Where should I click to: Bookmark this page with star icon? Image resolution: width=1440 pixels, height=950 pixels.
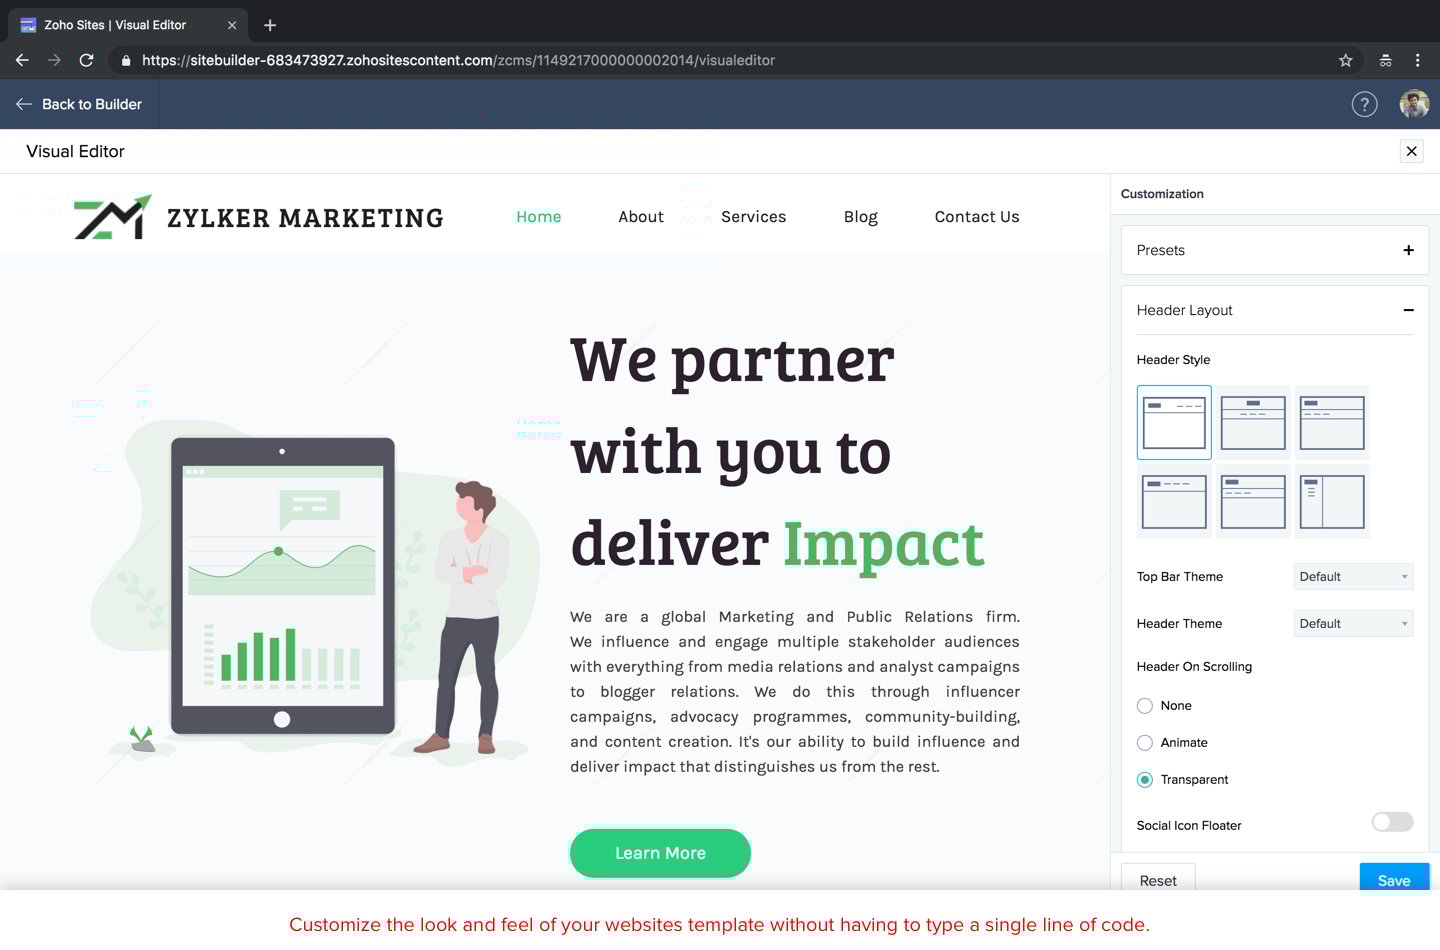(1345, 60)
